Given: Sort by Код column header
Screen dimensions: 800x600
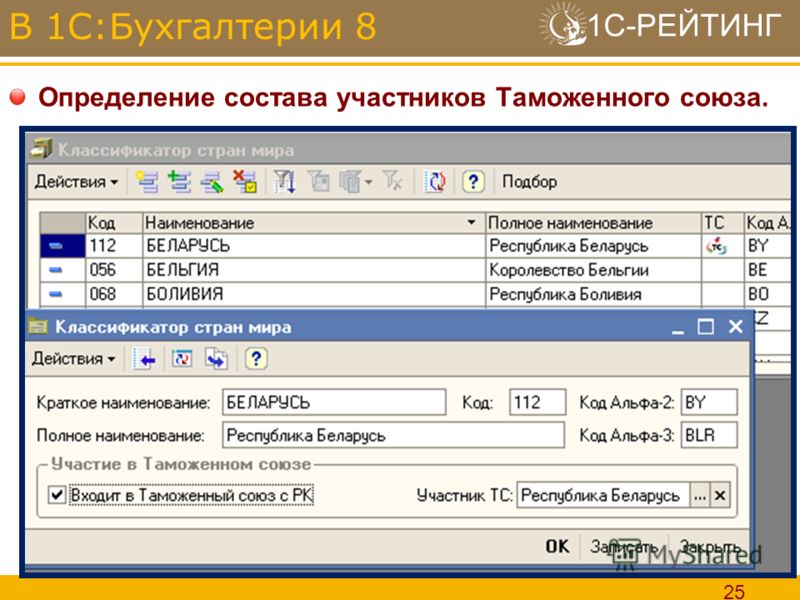Looking at the screenshot, I should point(114,223).
